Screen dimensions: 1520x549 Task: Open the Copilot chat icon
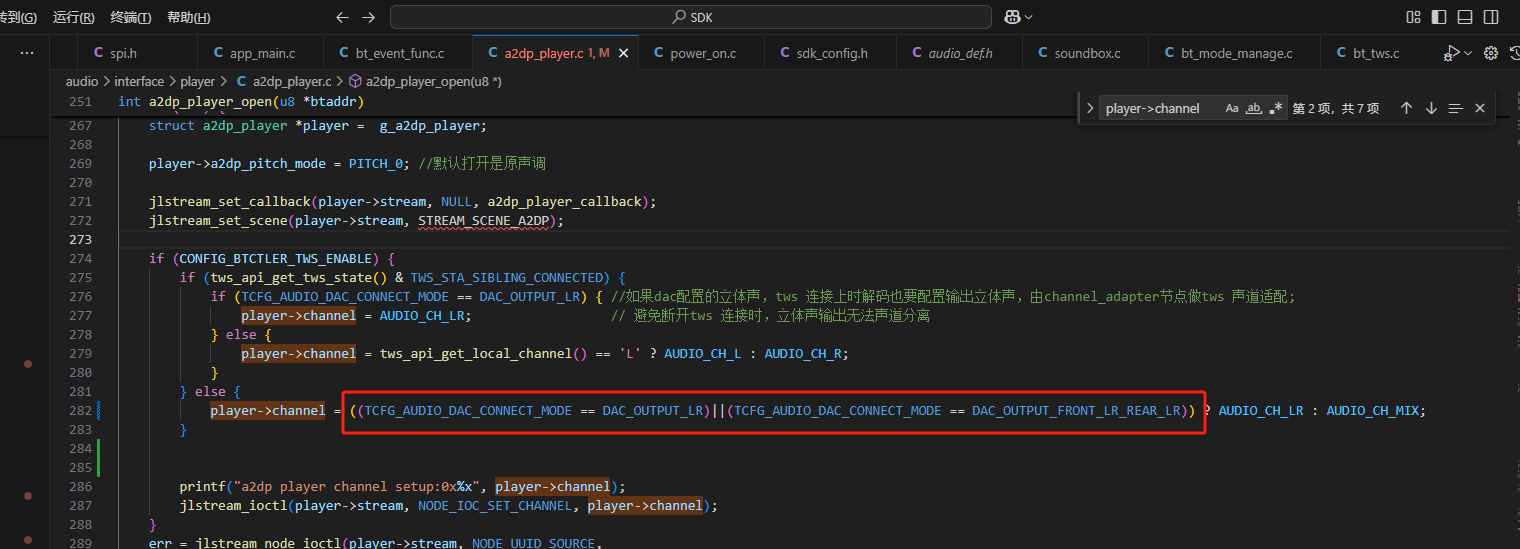1012,17
